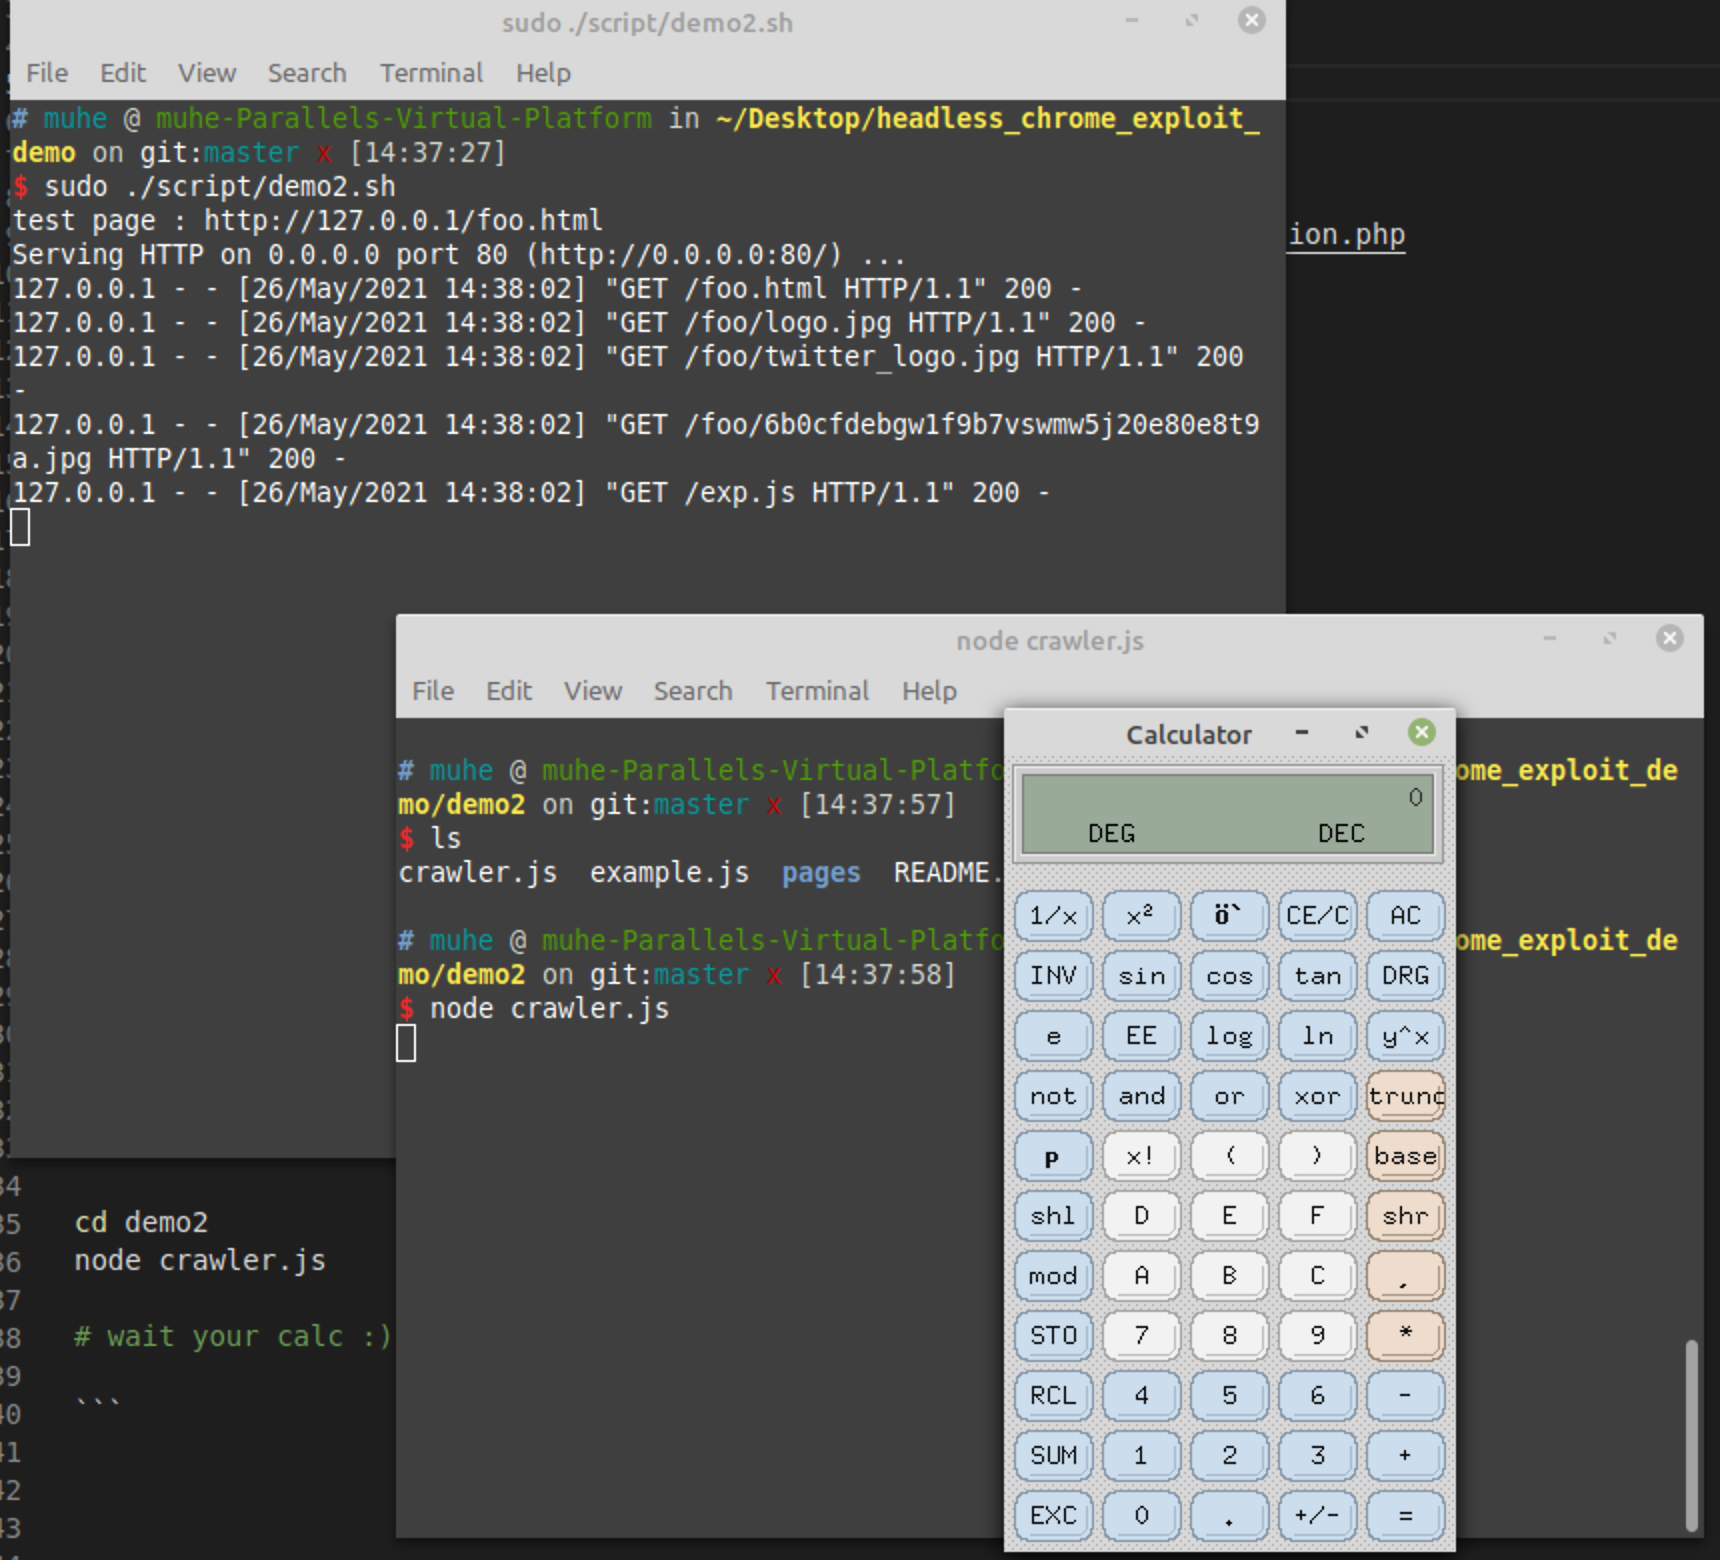Click the trunc key
Image resolution: width=1720 pixels, height=1560 pixels.
coord(1405,1096)
